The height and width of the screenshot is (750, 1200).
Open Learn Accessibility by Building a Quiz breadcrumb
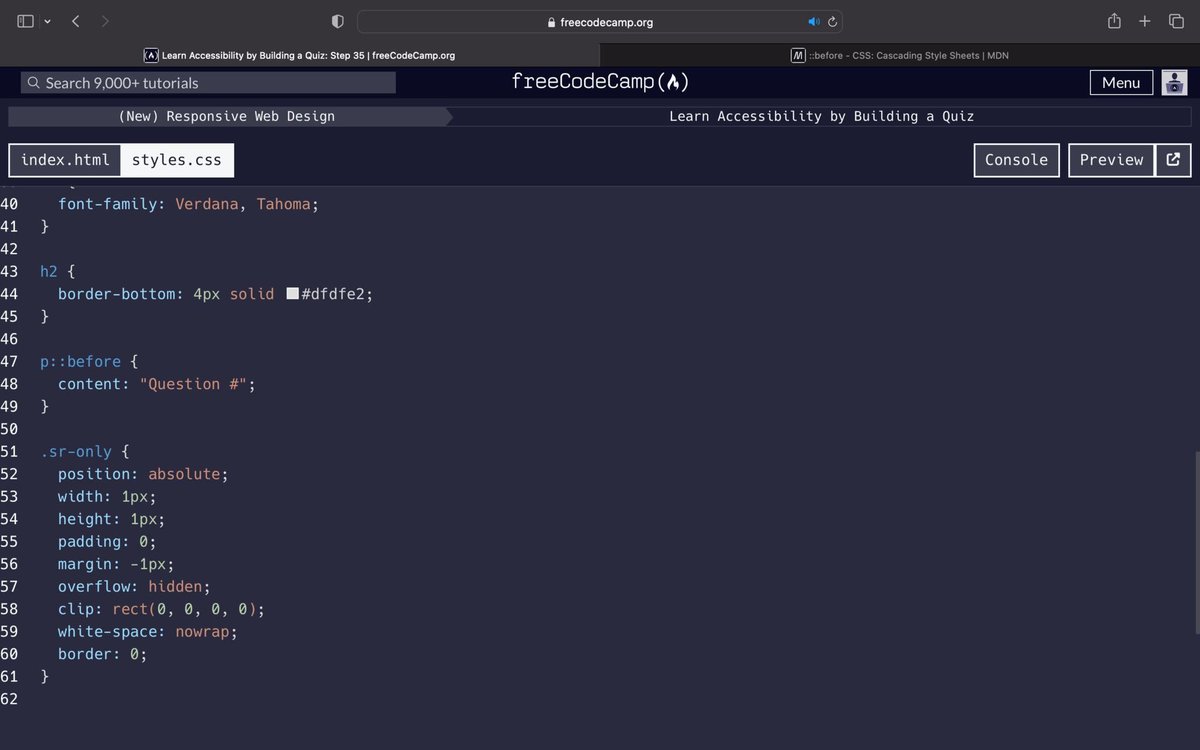pos(821,116)
